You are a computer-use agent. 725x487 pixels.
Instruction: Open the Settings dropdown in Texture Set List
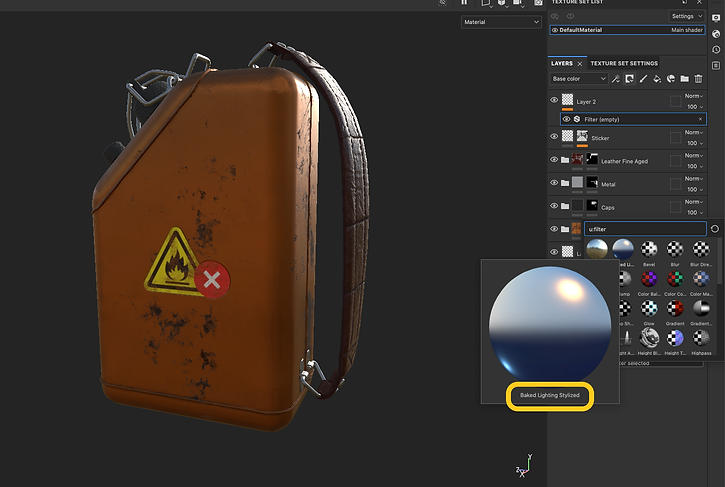point(687,16)
